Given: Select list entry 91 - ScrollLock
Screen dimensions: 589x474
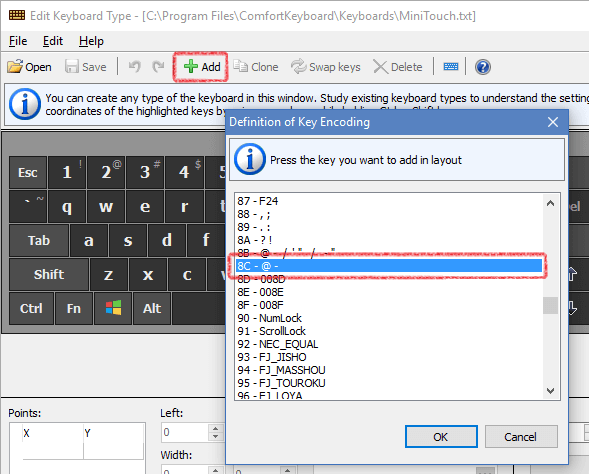Looking at the screenshot, I should [389, 331].
